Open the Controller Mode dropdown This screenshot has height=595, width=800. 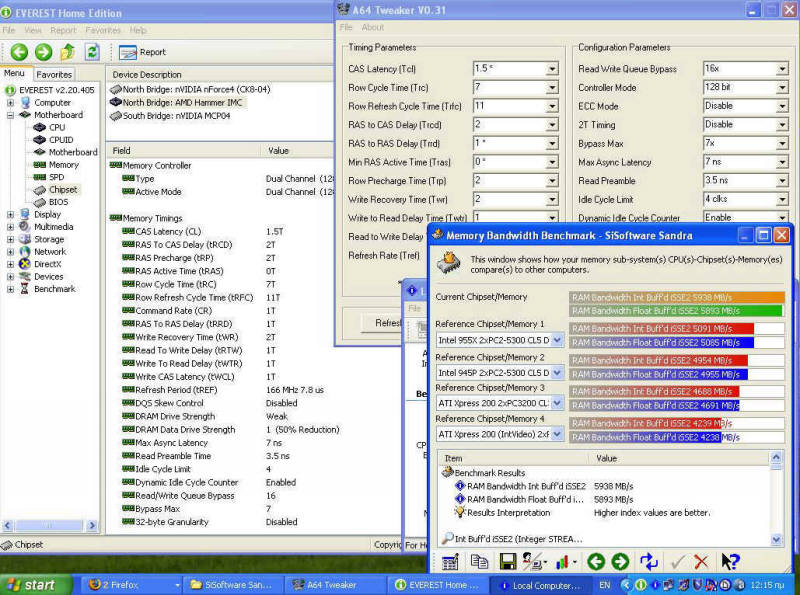(x=782, y=88)
